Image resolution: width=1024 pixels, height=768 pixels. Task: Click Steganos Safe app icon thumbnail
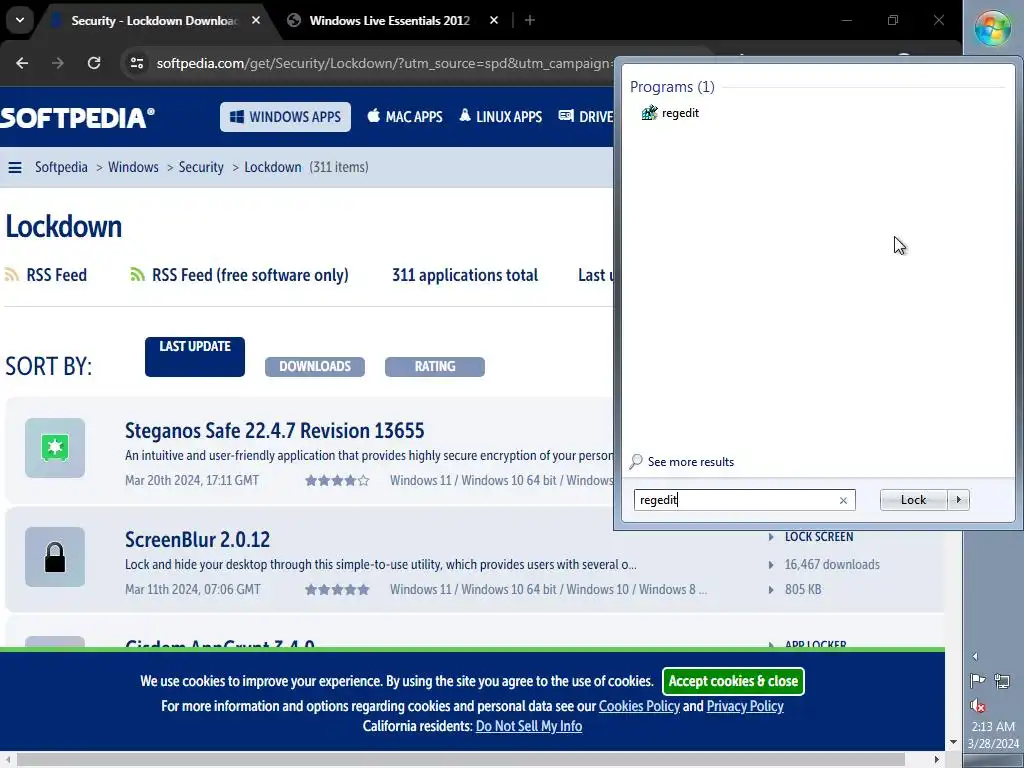[x=55, y=448]
